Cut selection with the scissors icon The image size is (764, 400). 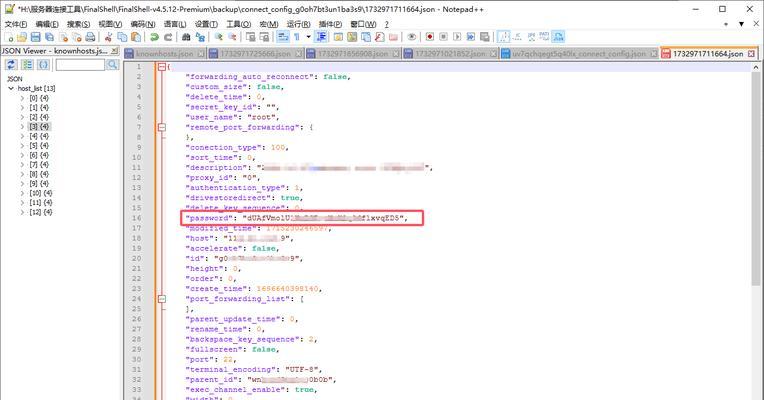pyautogui.click(x=108, y=37)
